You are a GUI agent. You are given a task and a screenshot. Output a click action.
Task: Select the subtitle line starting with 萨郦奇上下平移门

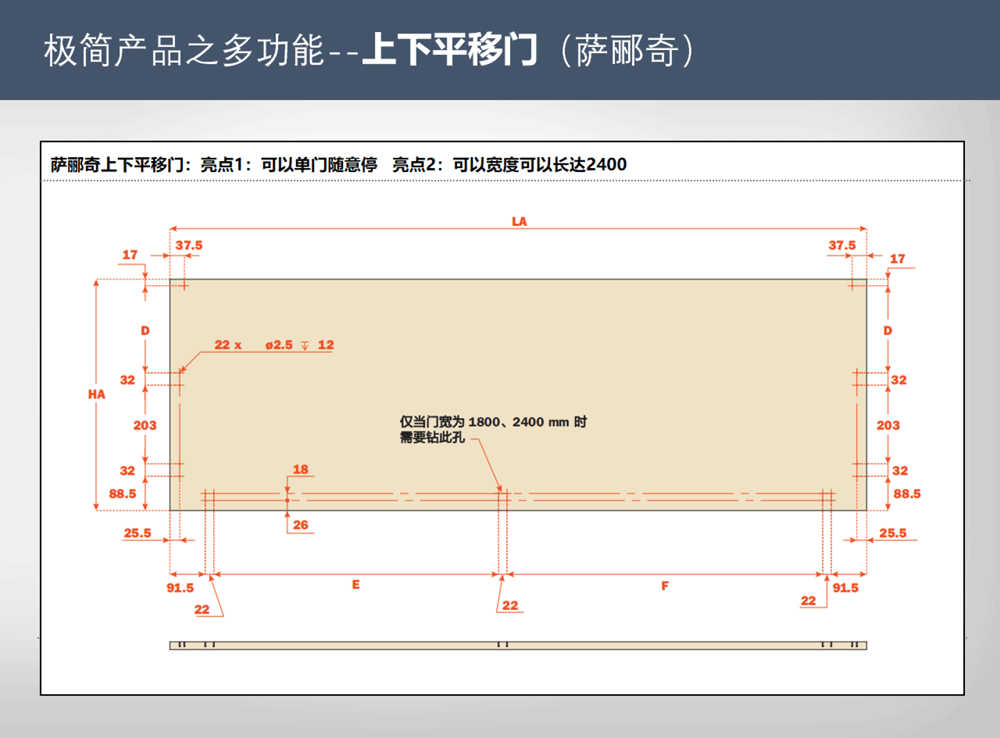tap(338, 164)
